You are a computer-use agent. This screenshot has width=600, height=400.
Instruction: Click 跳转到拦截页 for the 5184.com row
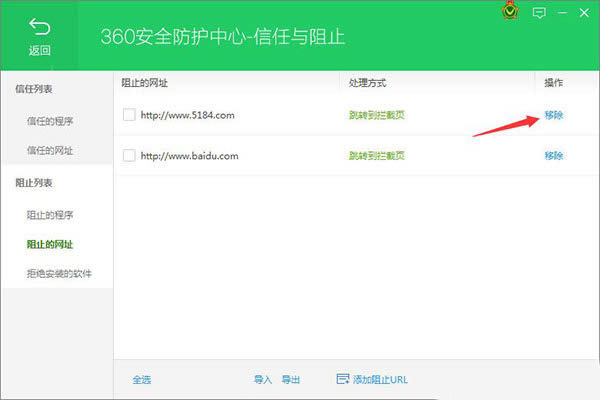click(x=376, y=115)
